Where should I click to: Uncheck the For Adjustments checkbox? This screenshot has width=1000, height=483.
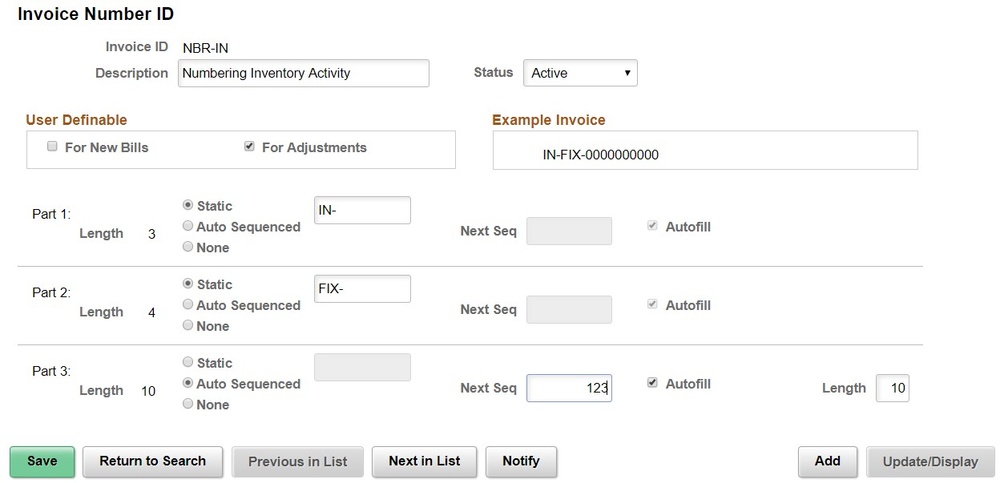tap(249, 147)
